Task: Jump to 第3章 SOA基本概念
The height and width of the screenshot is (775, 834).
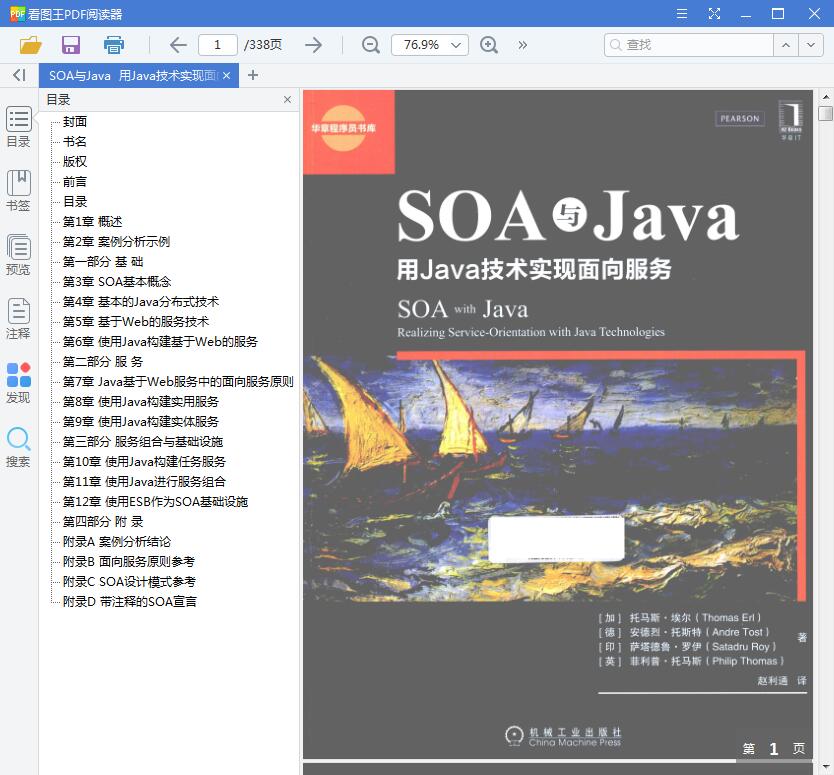Action: (x=117, y=282)
